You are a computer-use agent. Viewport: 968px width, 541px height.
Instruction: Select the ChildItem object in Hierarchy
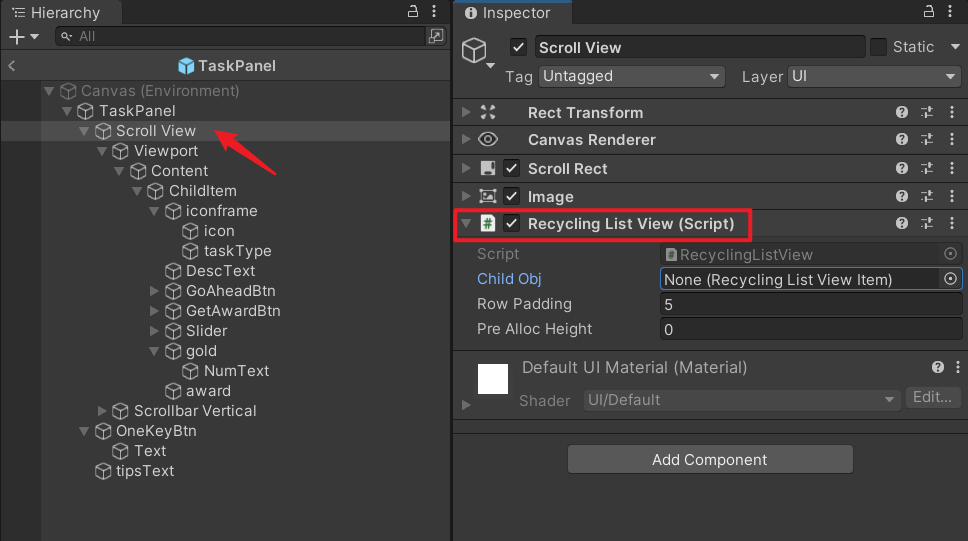(x=202, y=191)
